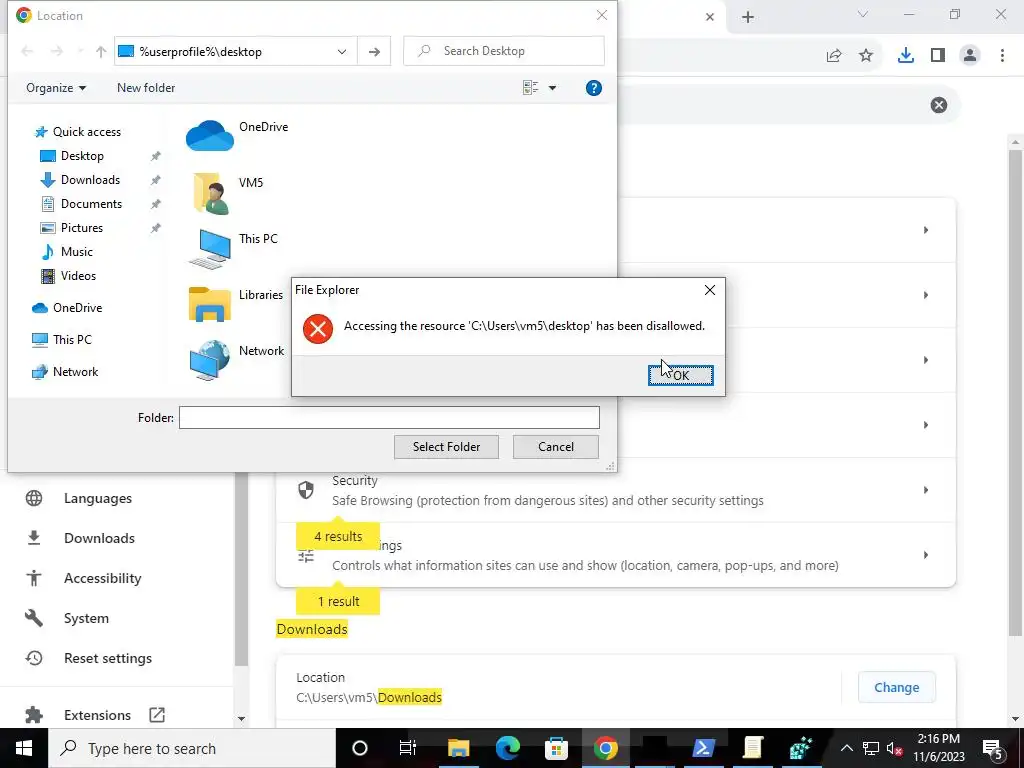
Task: Open the Chrome tab search chevron
Action: tap(863, 14)
